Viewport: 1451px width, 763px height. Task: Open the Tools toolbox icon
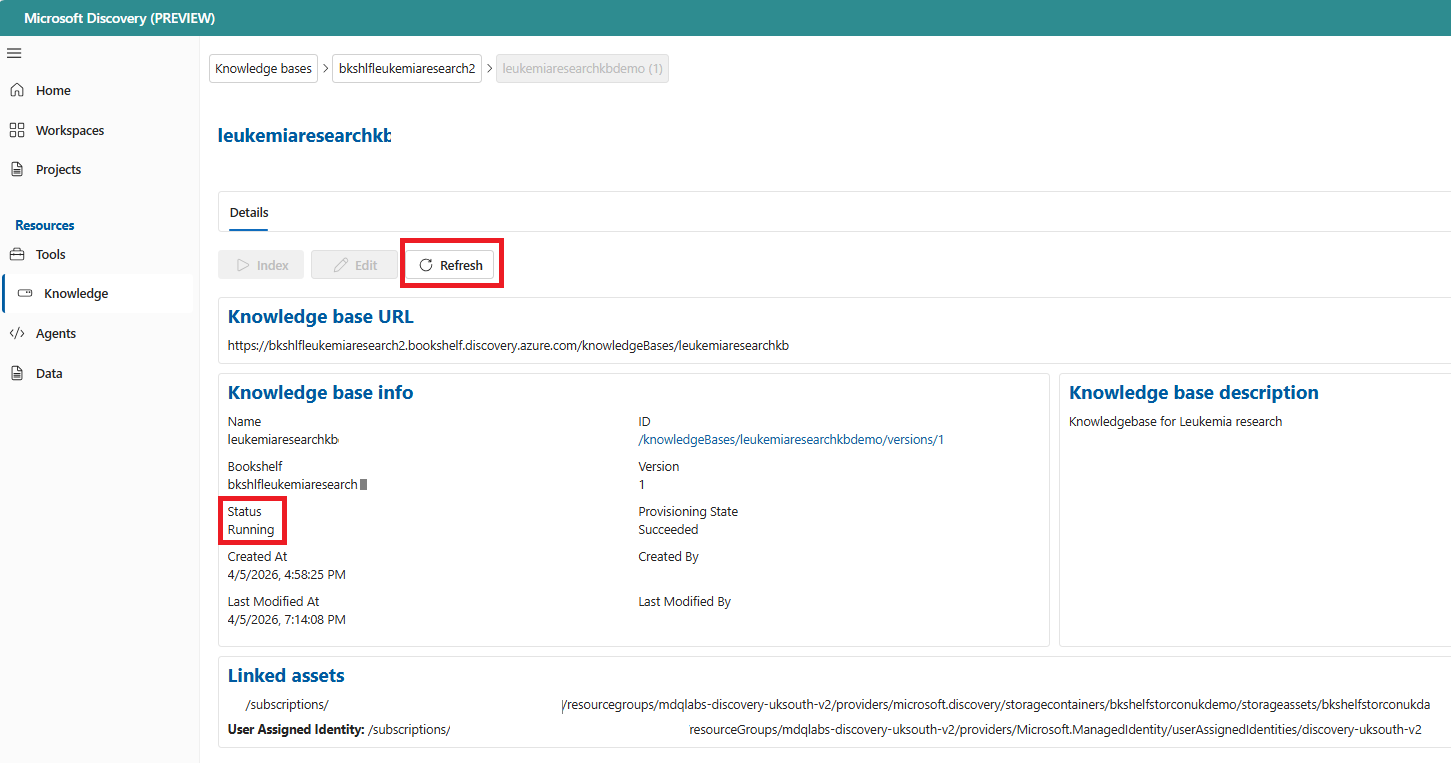pos(17,254)
